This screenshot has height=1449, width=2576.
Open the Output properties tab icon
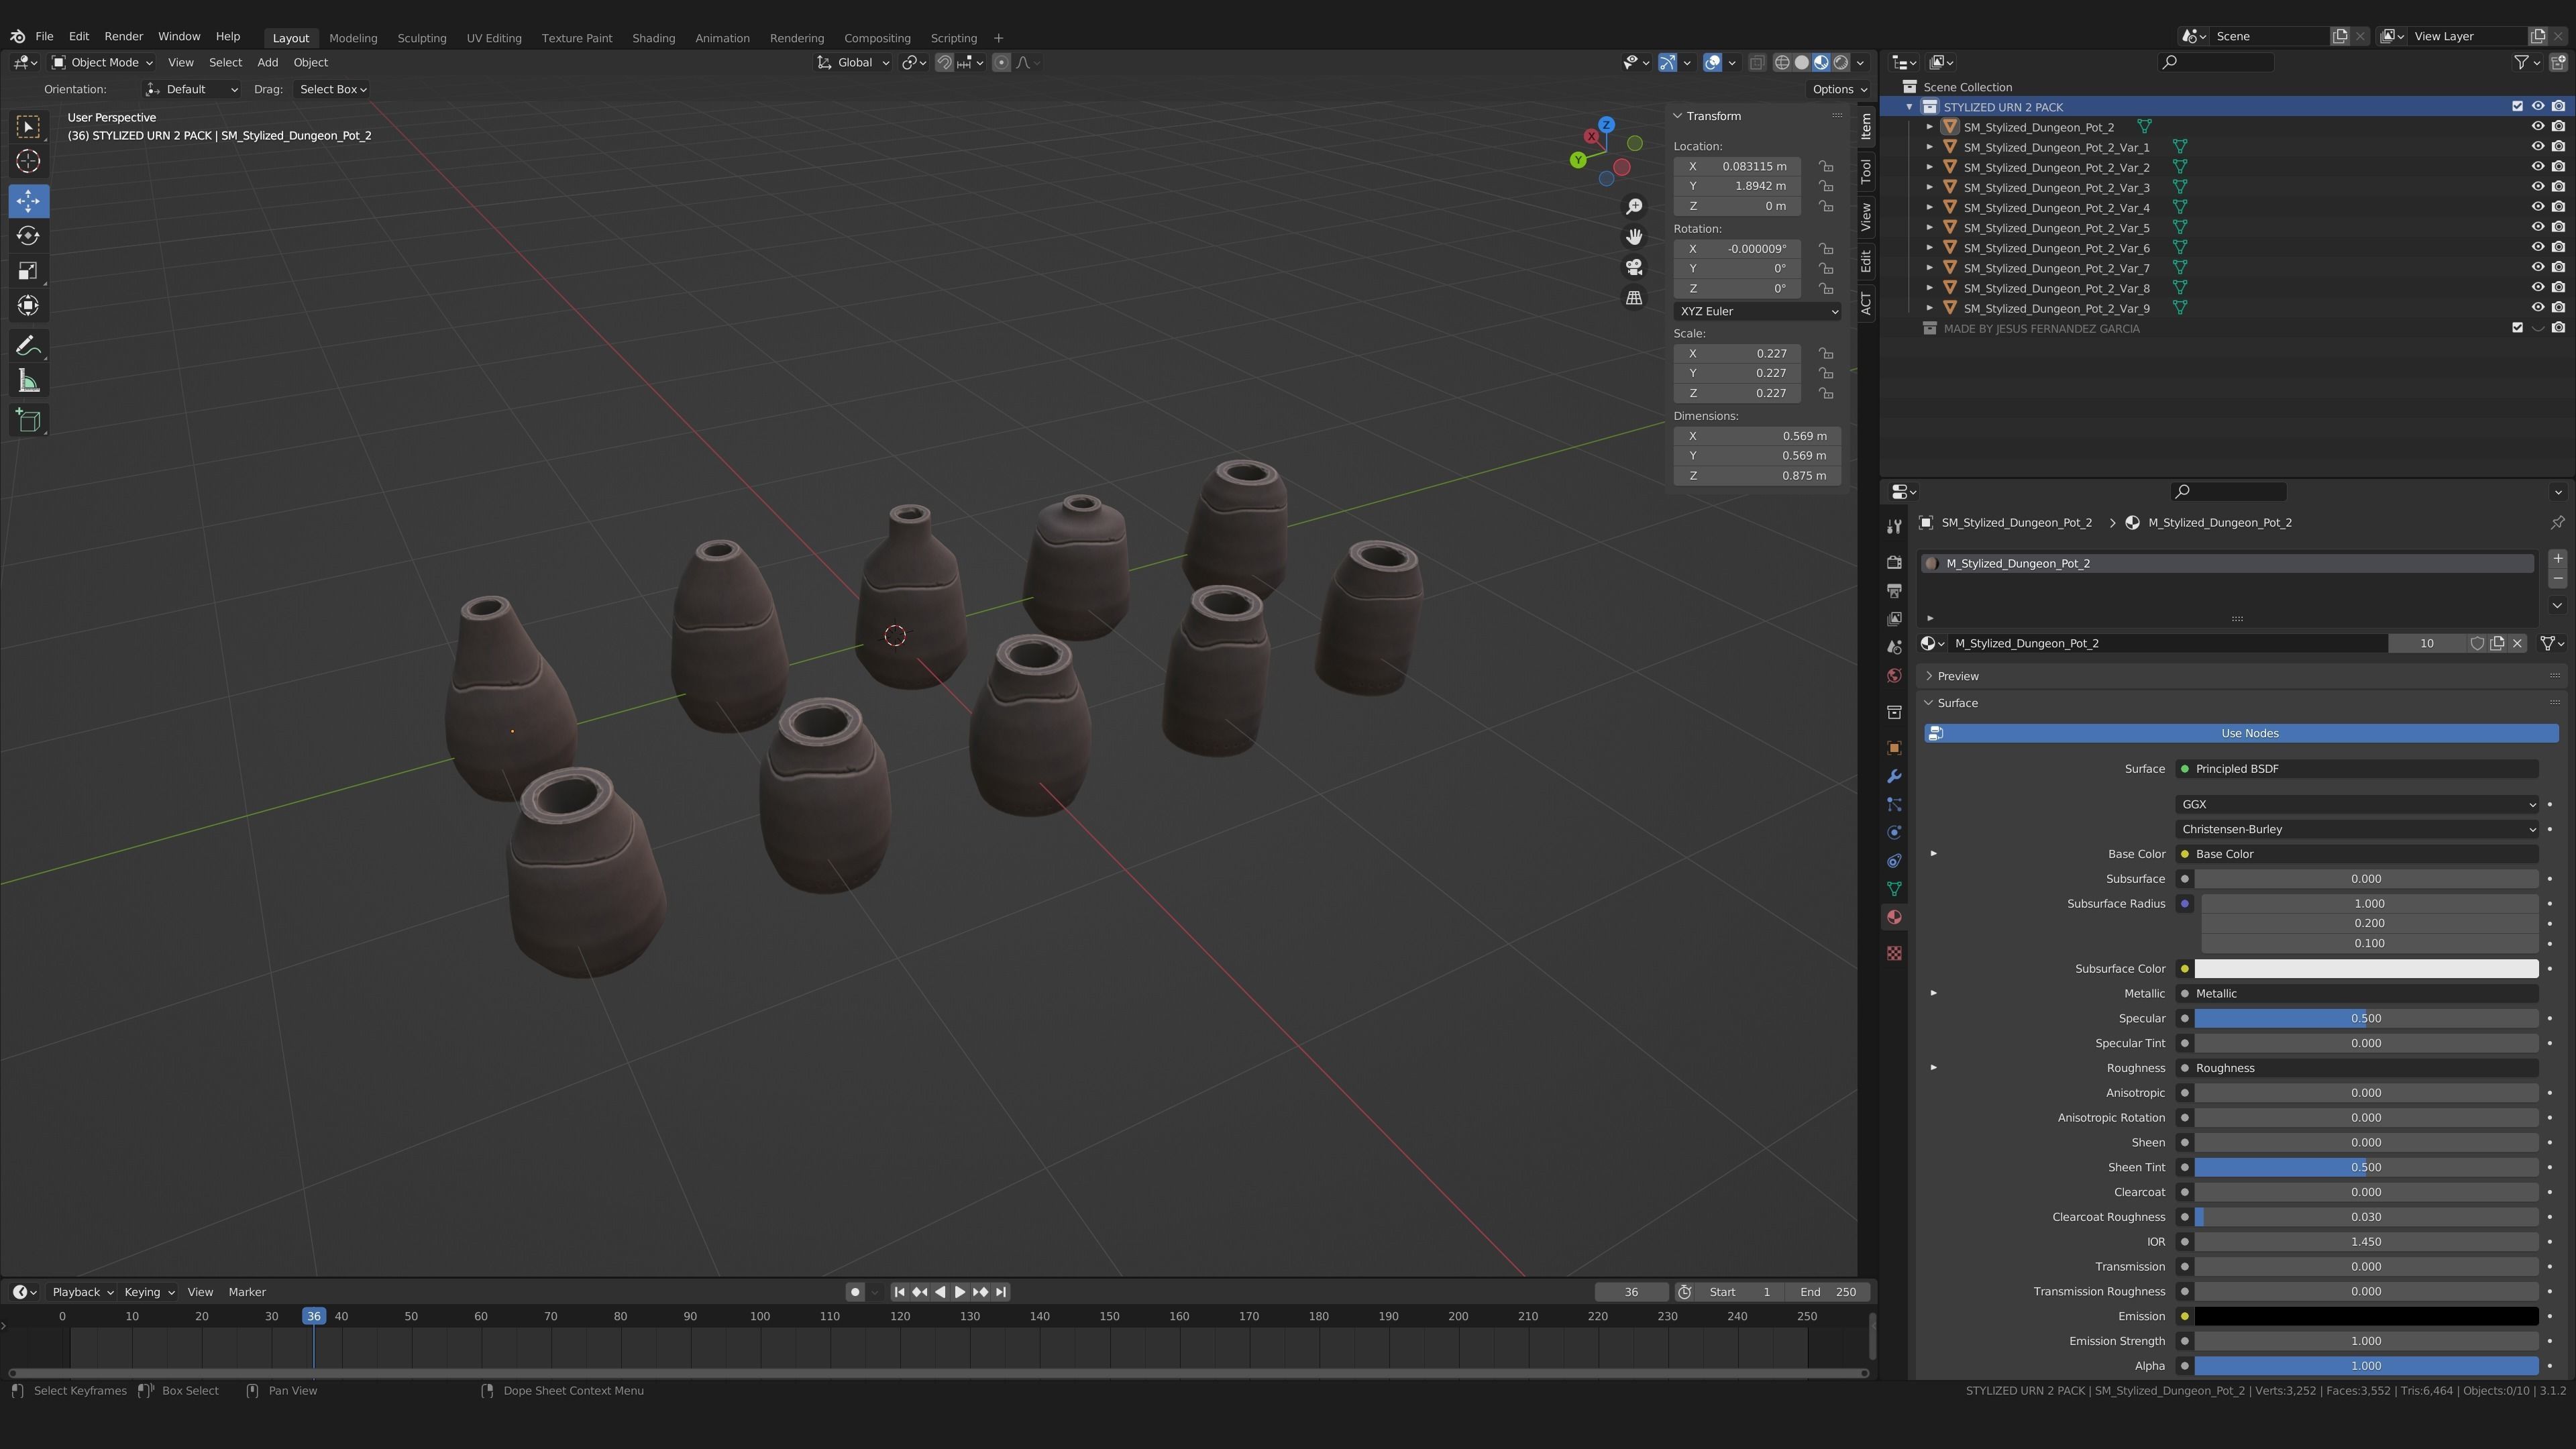tap(1894, 591)
